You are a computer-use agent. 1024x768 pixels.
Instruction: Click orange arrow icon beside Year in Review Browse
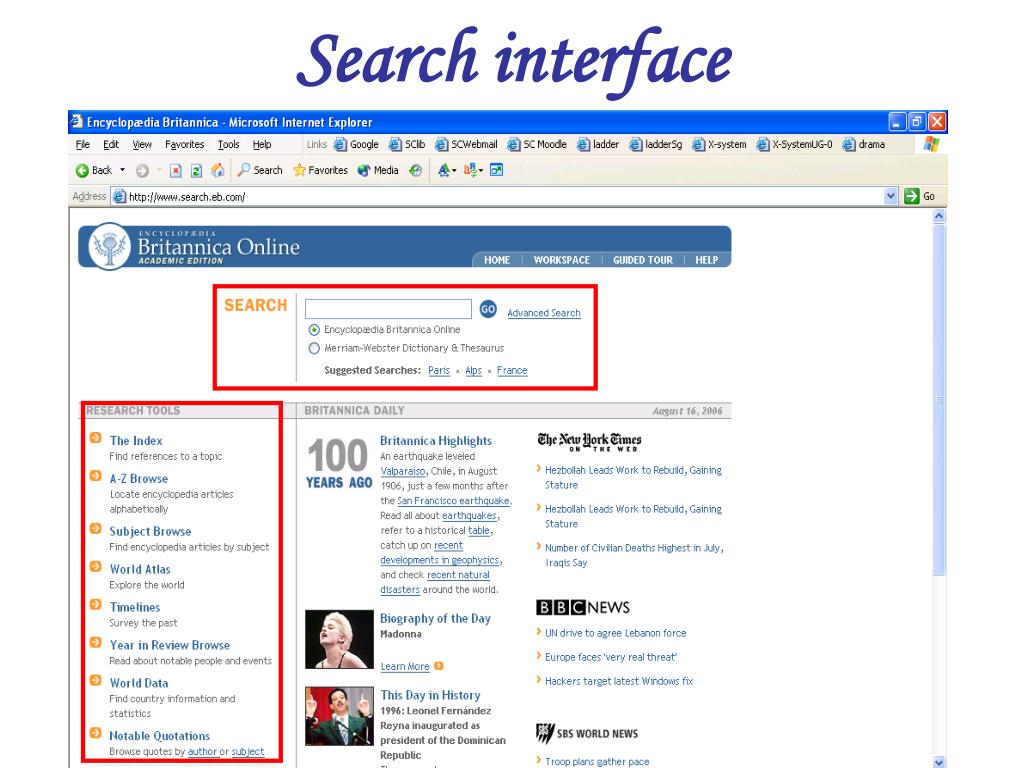(95, 643)
